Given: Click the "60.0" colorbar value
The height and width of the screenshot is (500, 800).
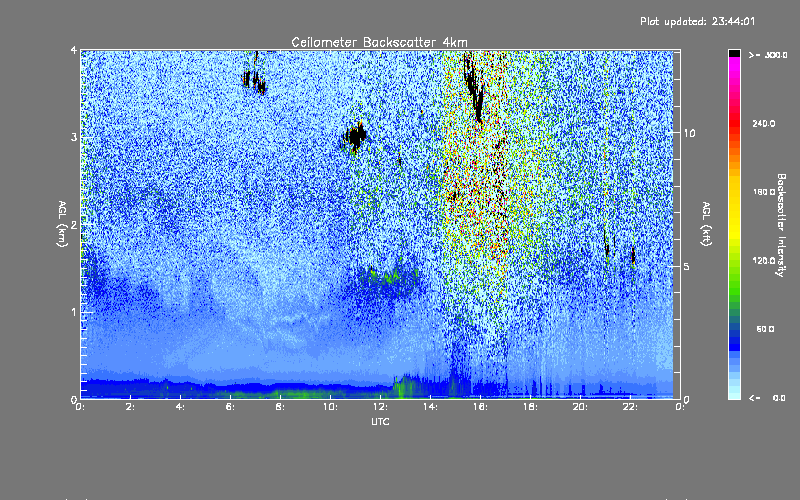Looking at the screenshot, I should [x=765, y=329].
